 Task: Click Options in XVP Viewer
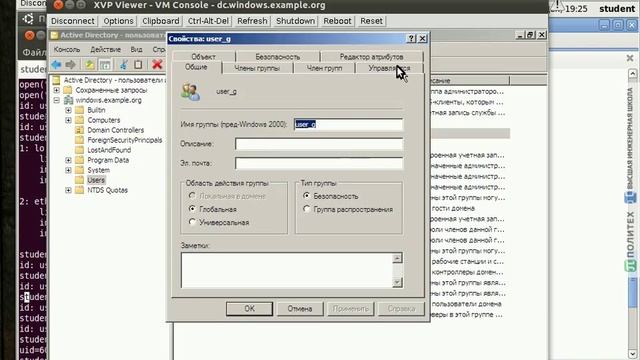tap(118, 21)
